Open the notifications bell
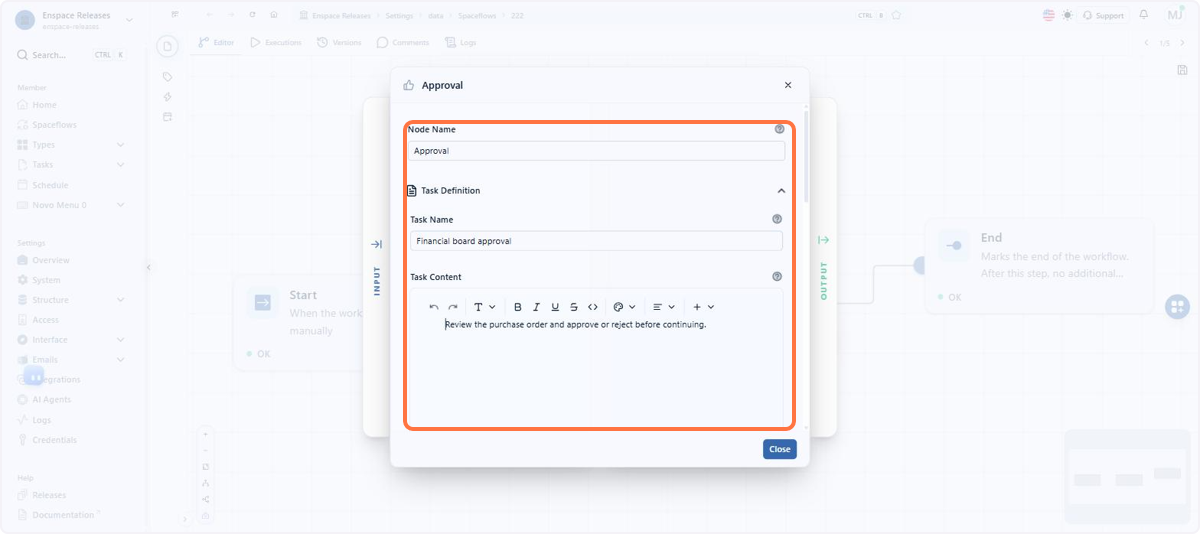Image resolution: width=1200 pixels, height=534 pixels. pyautogui.click(x=1144, y=15)
